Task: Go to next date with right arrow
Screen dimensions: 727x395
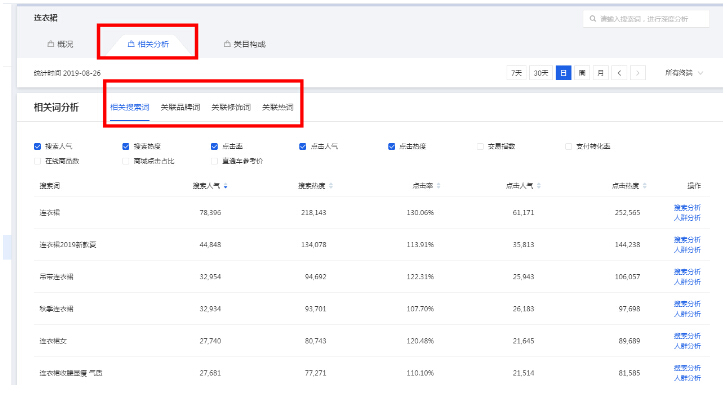Action: [x=638, y=73]
